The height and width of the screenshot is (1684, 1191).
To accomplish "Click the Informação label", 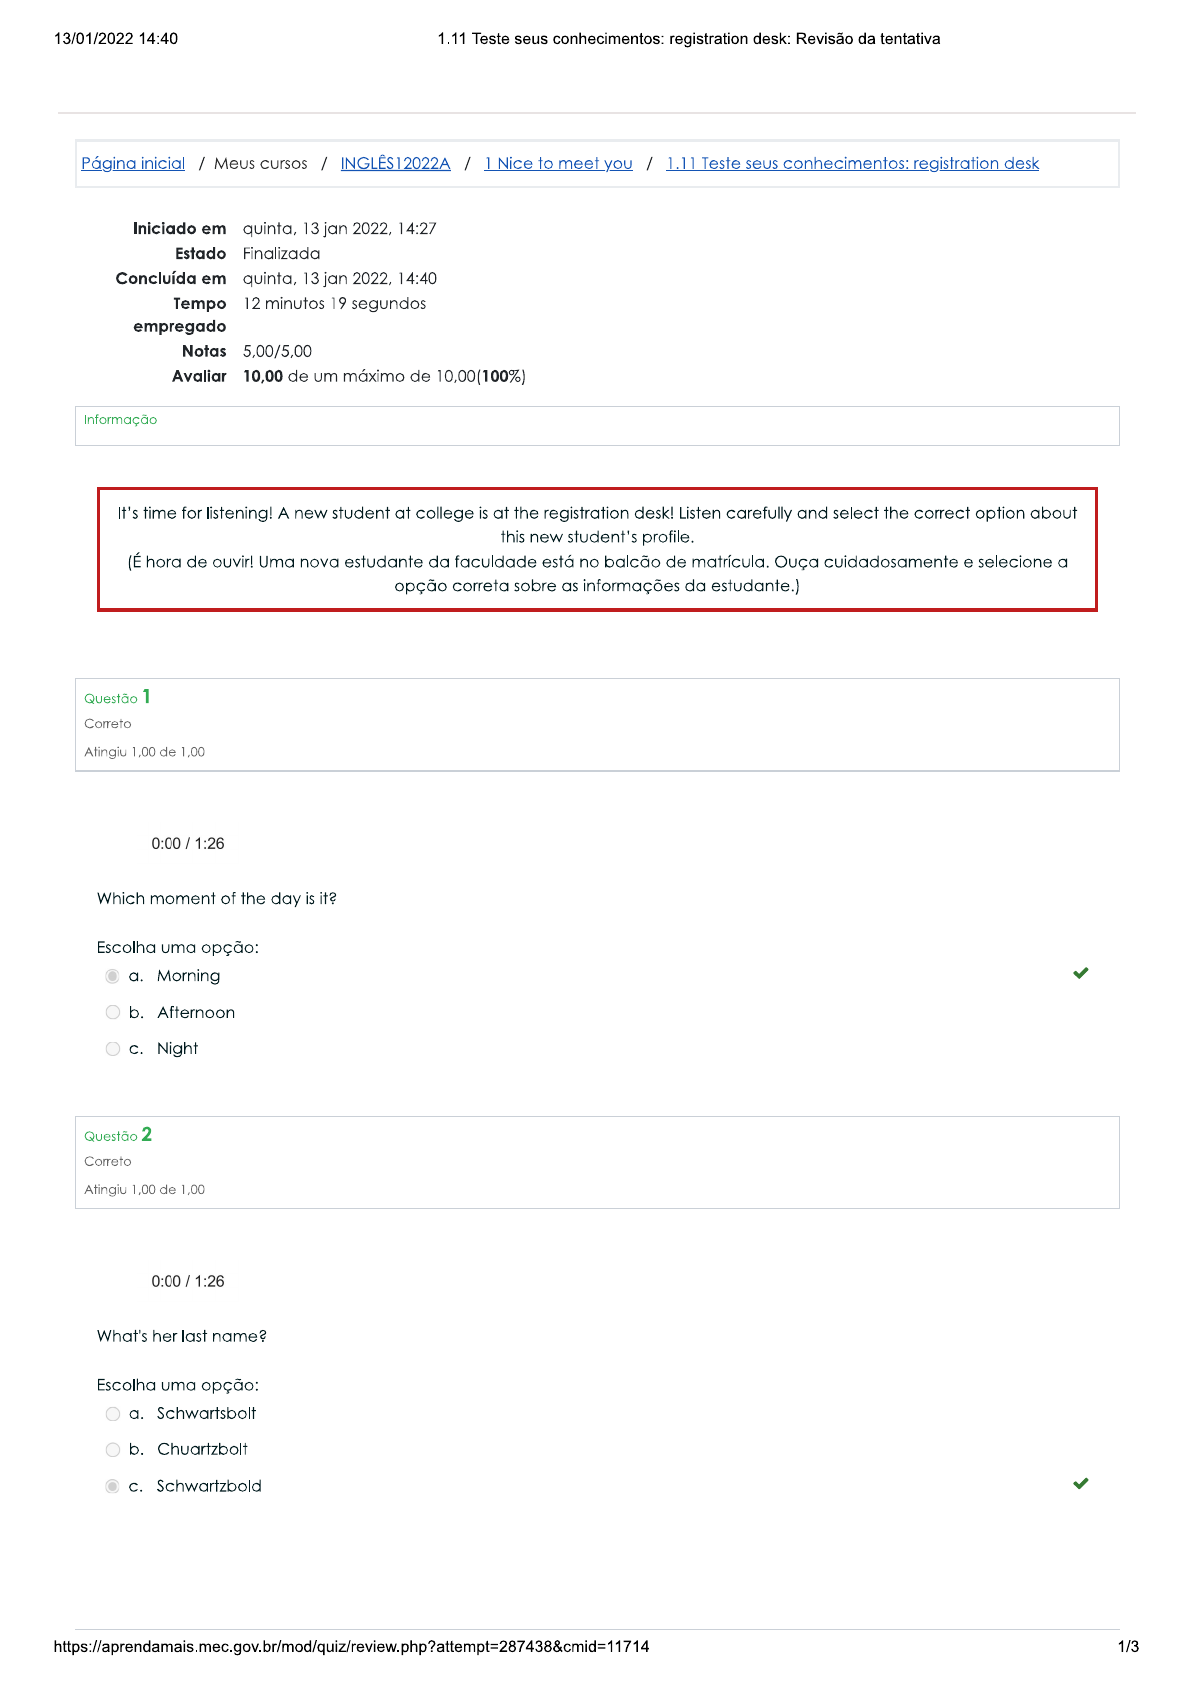I will [x=120, y=420].
